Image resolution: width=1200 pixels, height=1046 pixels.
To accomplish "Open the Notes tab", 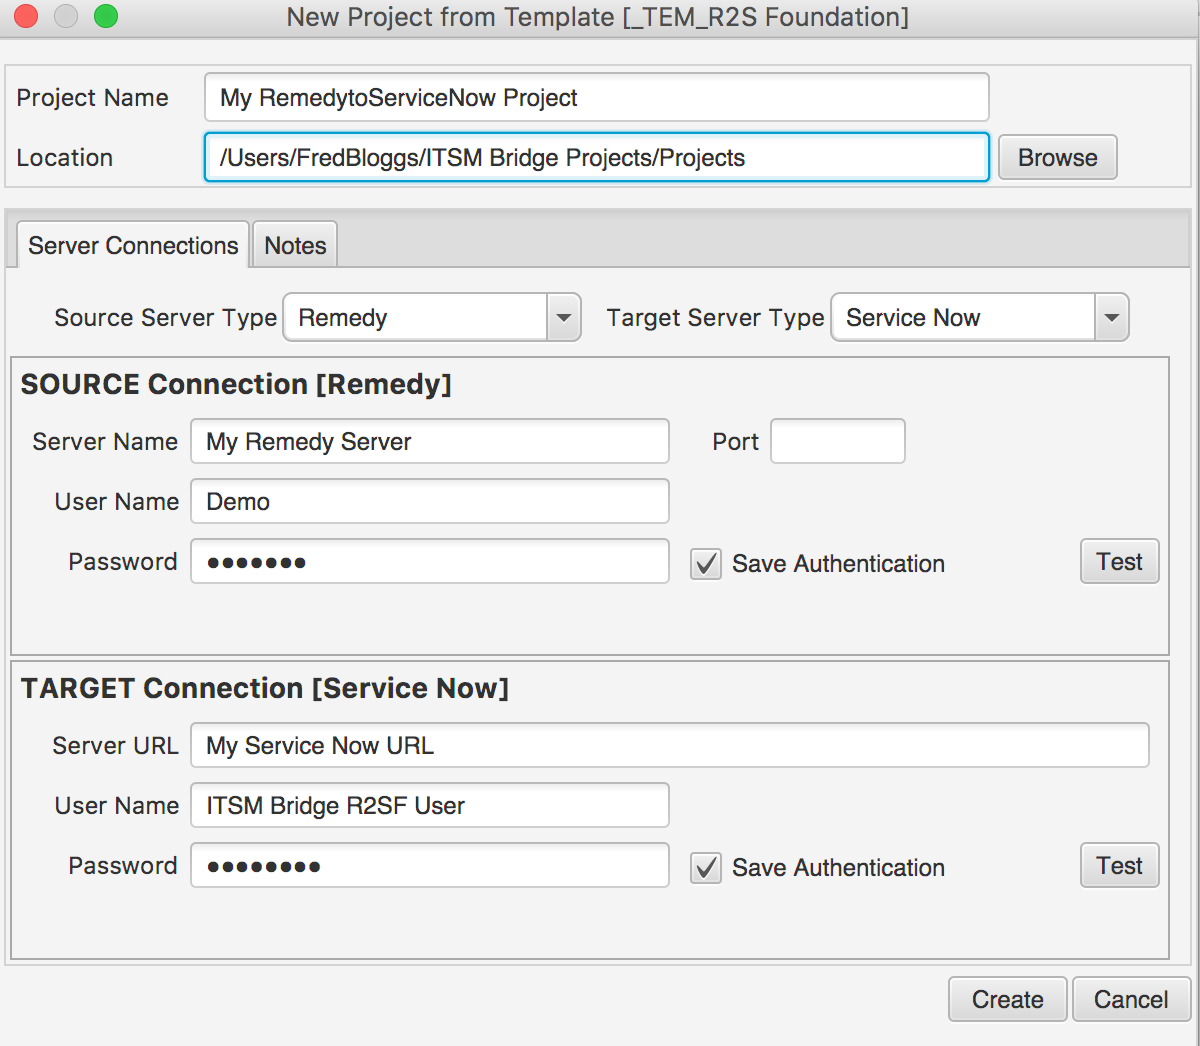I will click(x=295, y=245).
